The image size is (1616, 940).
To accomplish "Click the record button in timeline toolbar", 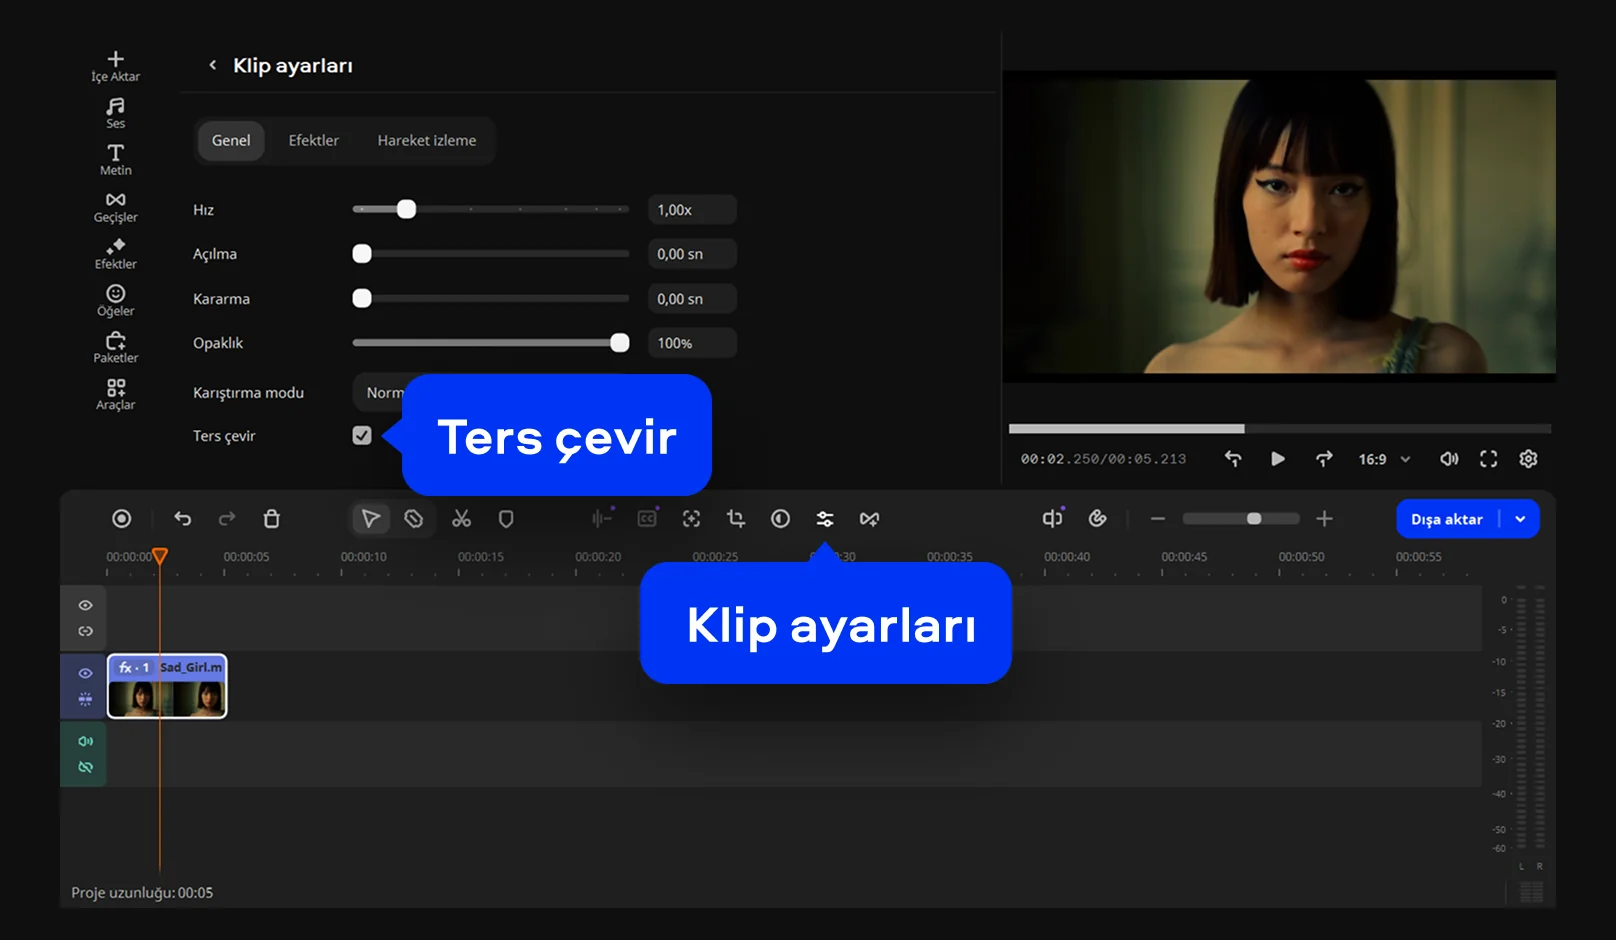I will click(x=121, y=519).
